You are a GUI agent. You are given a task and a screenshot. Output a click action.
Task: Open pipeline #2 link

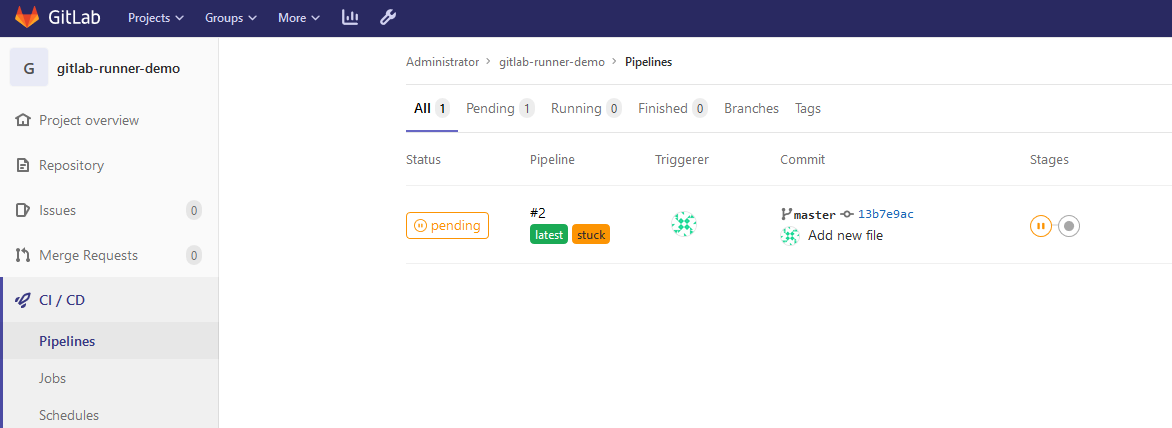(537, 213)
